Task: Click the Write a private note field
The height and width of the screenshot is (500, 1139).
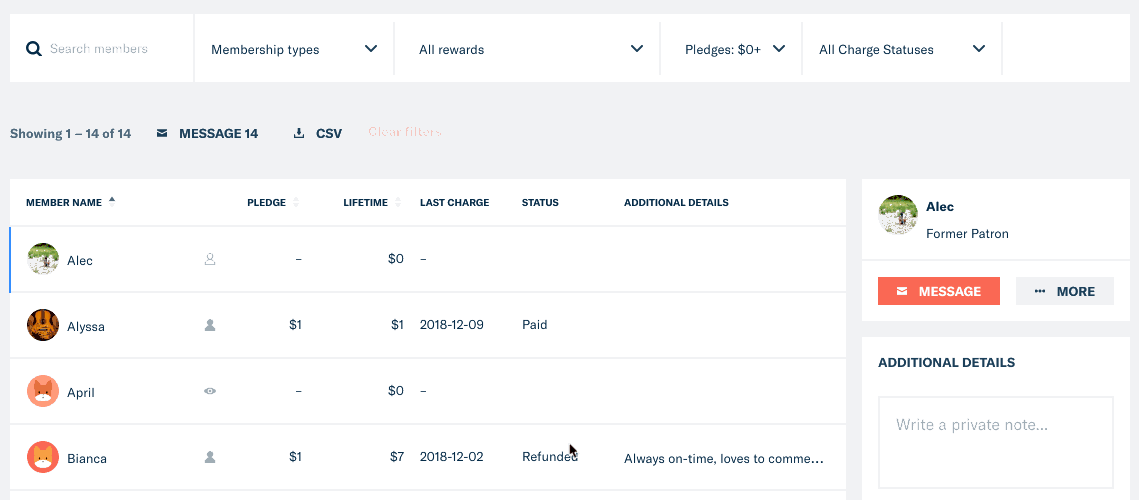Action: pos(995,442)
